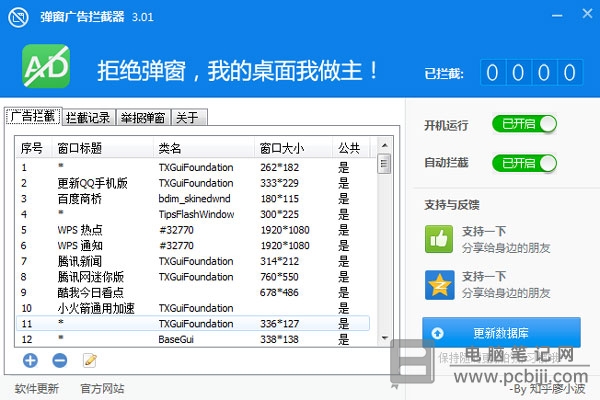This screenshot has width=600, height=400.
Task: Click scrollbar up arrow in rule list
Action: (385, 145)
